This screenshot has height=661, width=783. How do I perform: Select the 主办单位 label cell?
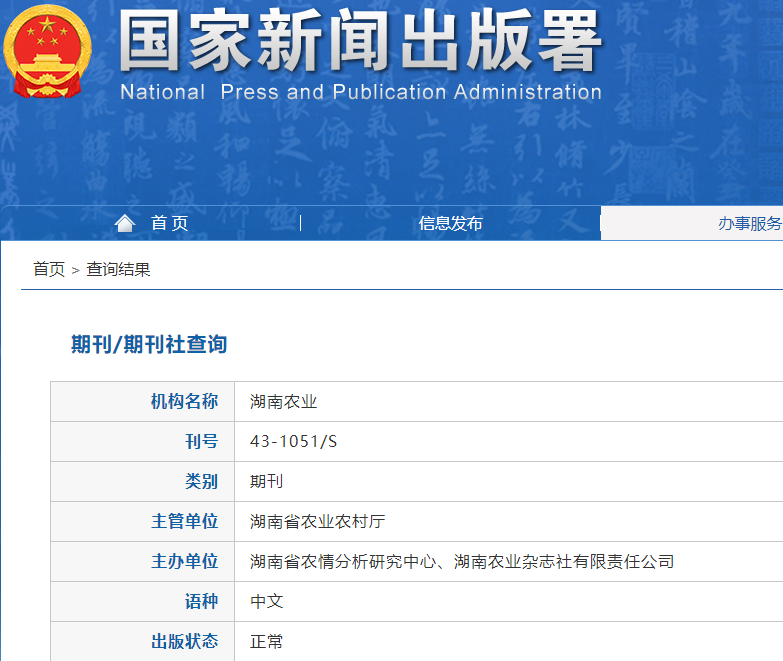tap(143, 561)
